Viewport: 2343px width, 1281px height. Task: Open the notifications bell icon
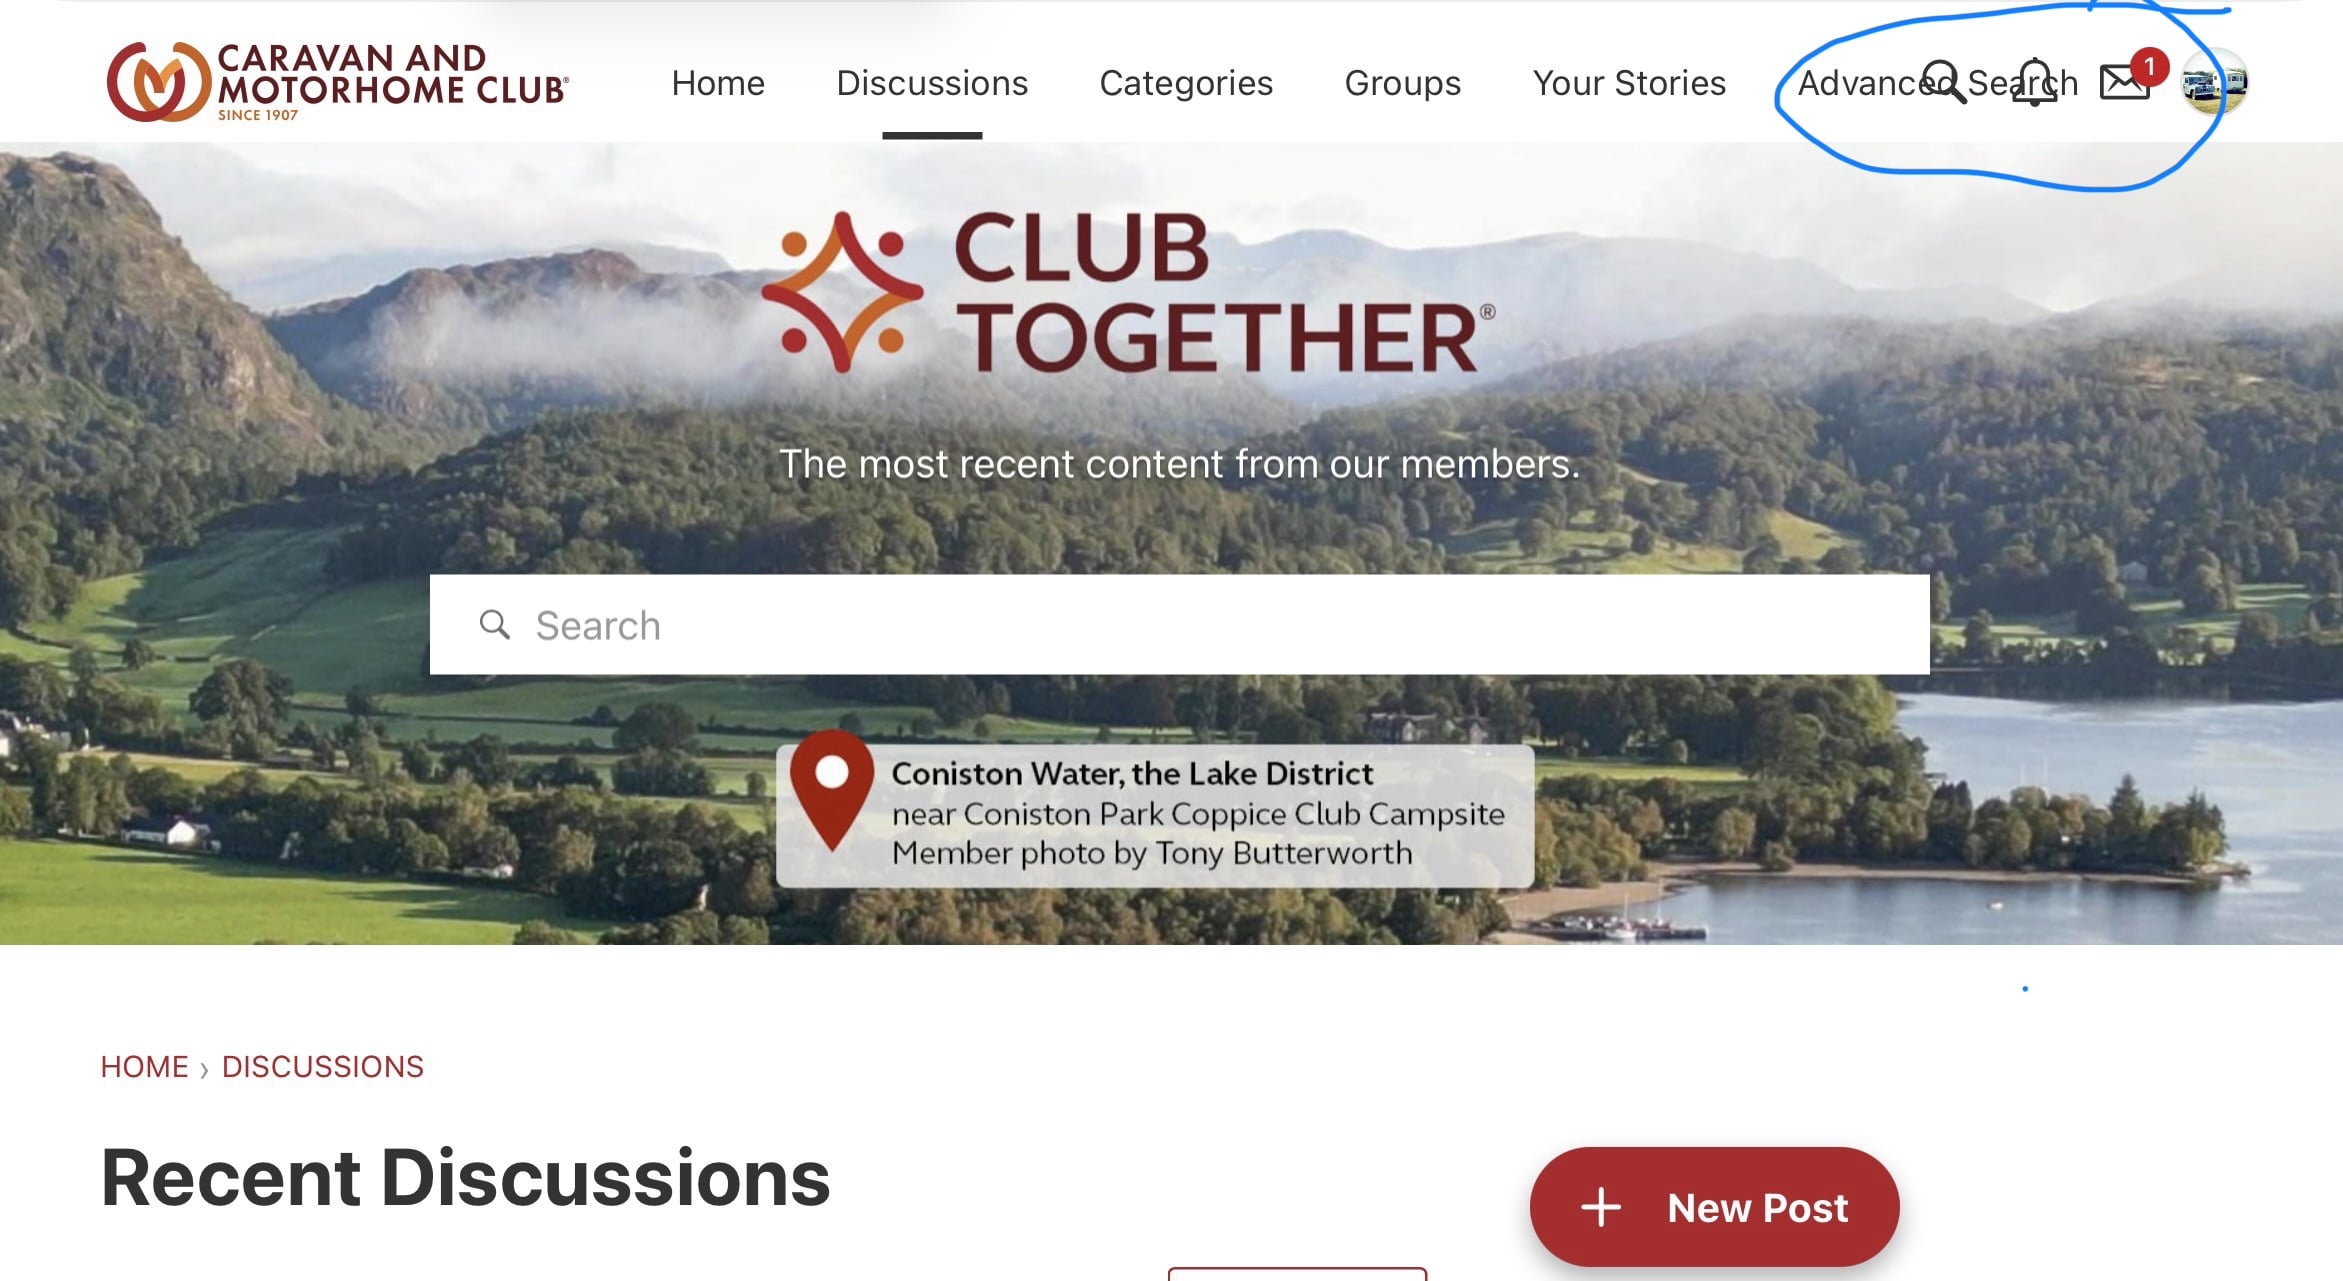click(x=2034, y=82)
